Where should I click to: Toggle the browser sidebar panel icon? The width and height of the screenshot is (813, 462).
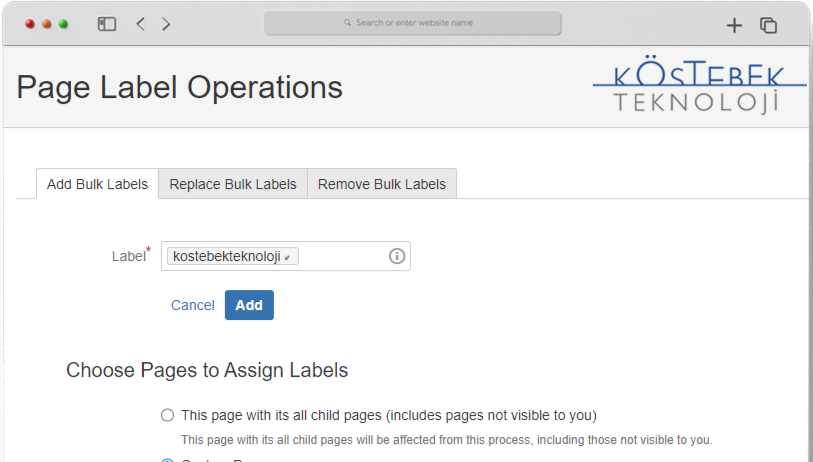(107, 24)
